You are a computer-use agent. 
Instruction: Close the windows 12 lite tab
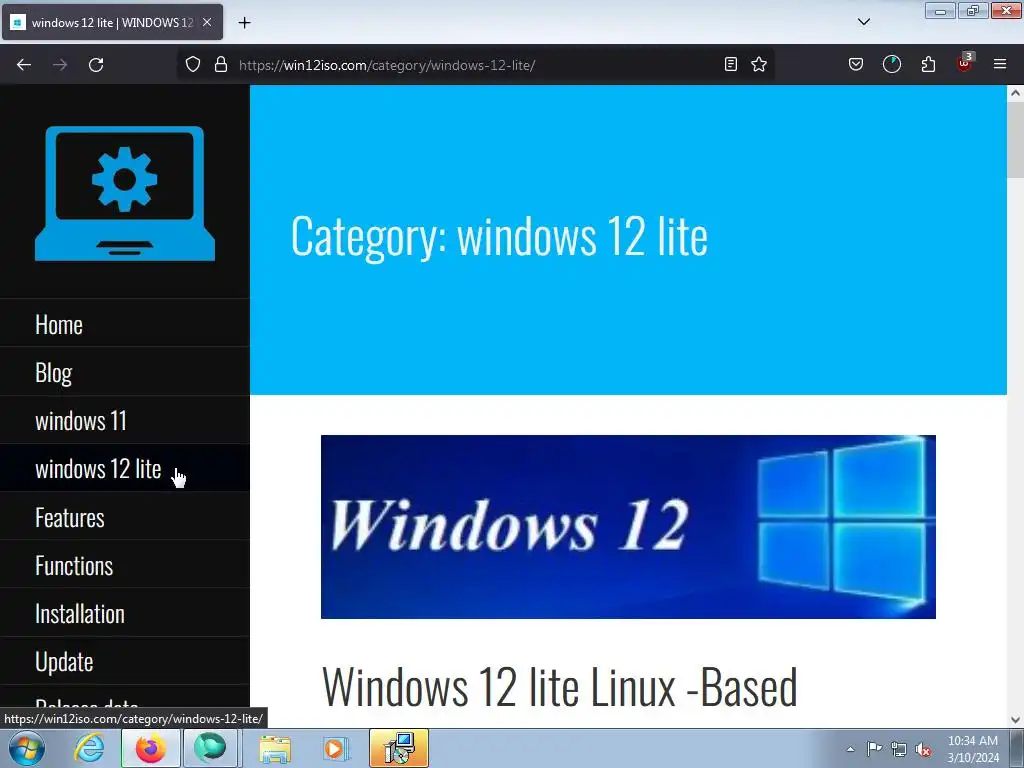[207, 22]
